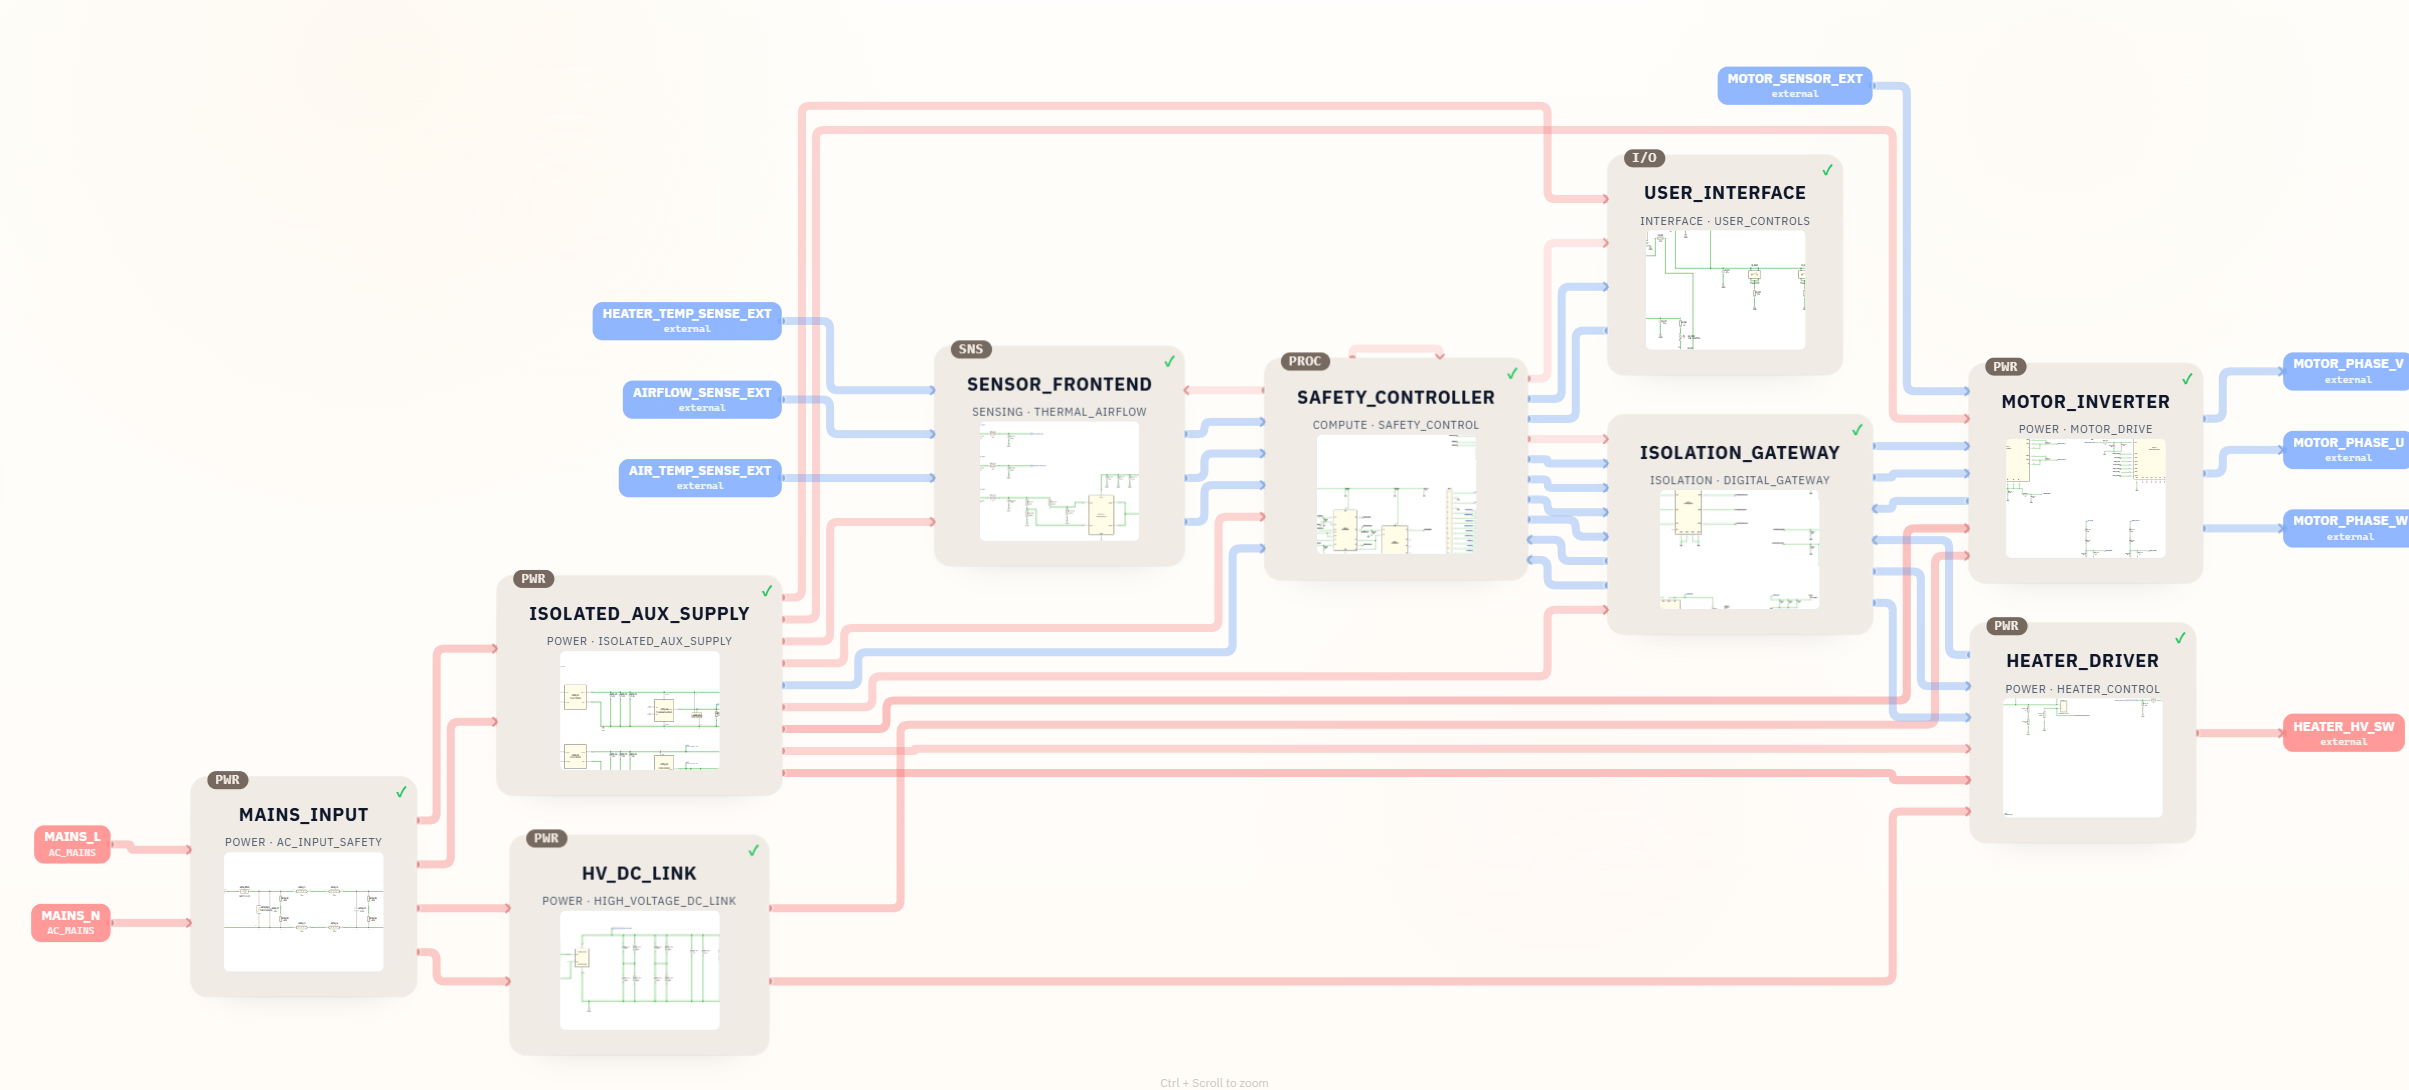
Task: Select the HEATER_TEMP_SENSE_EXT external port
Action: click(x=687, y=321)
